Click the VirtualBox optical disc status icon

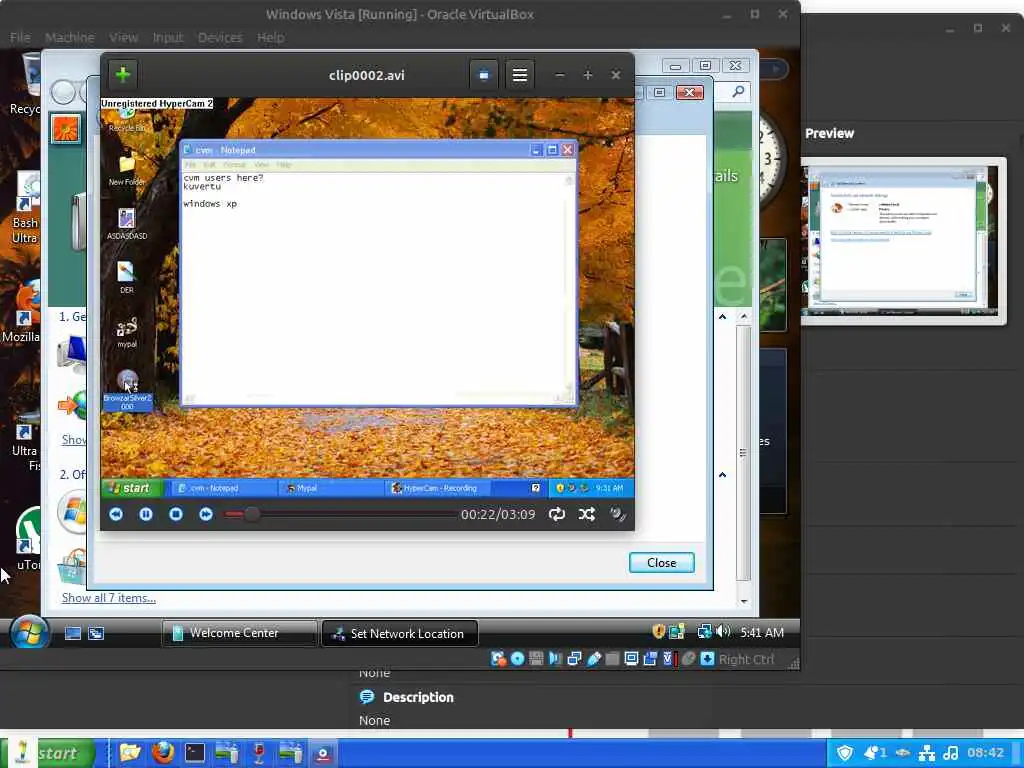point(517,659)
